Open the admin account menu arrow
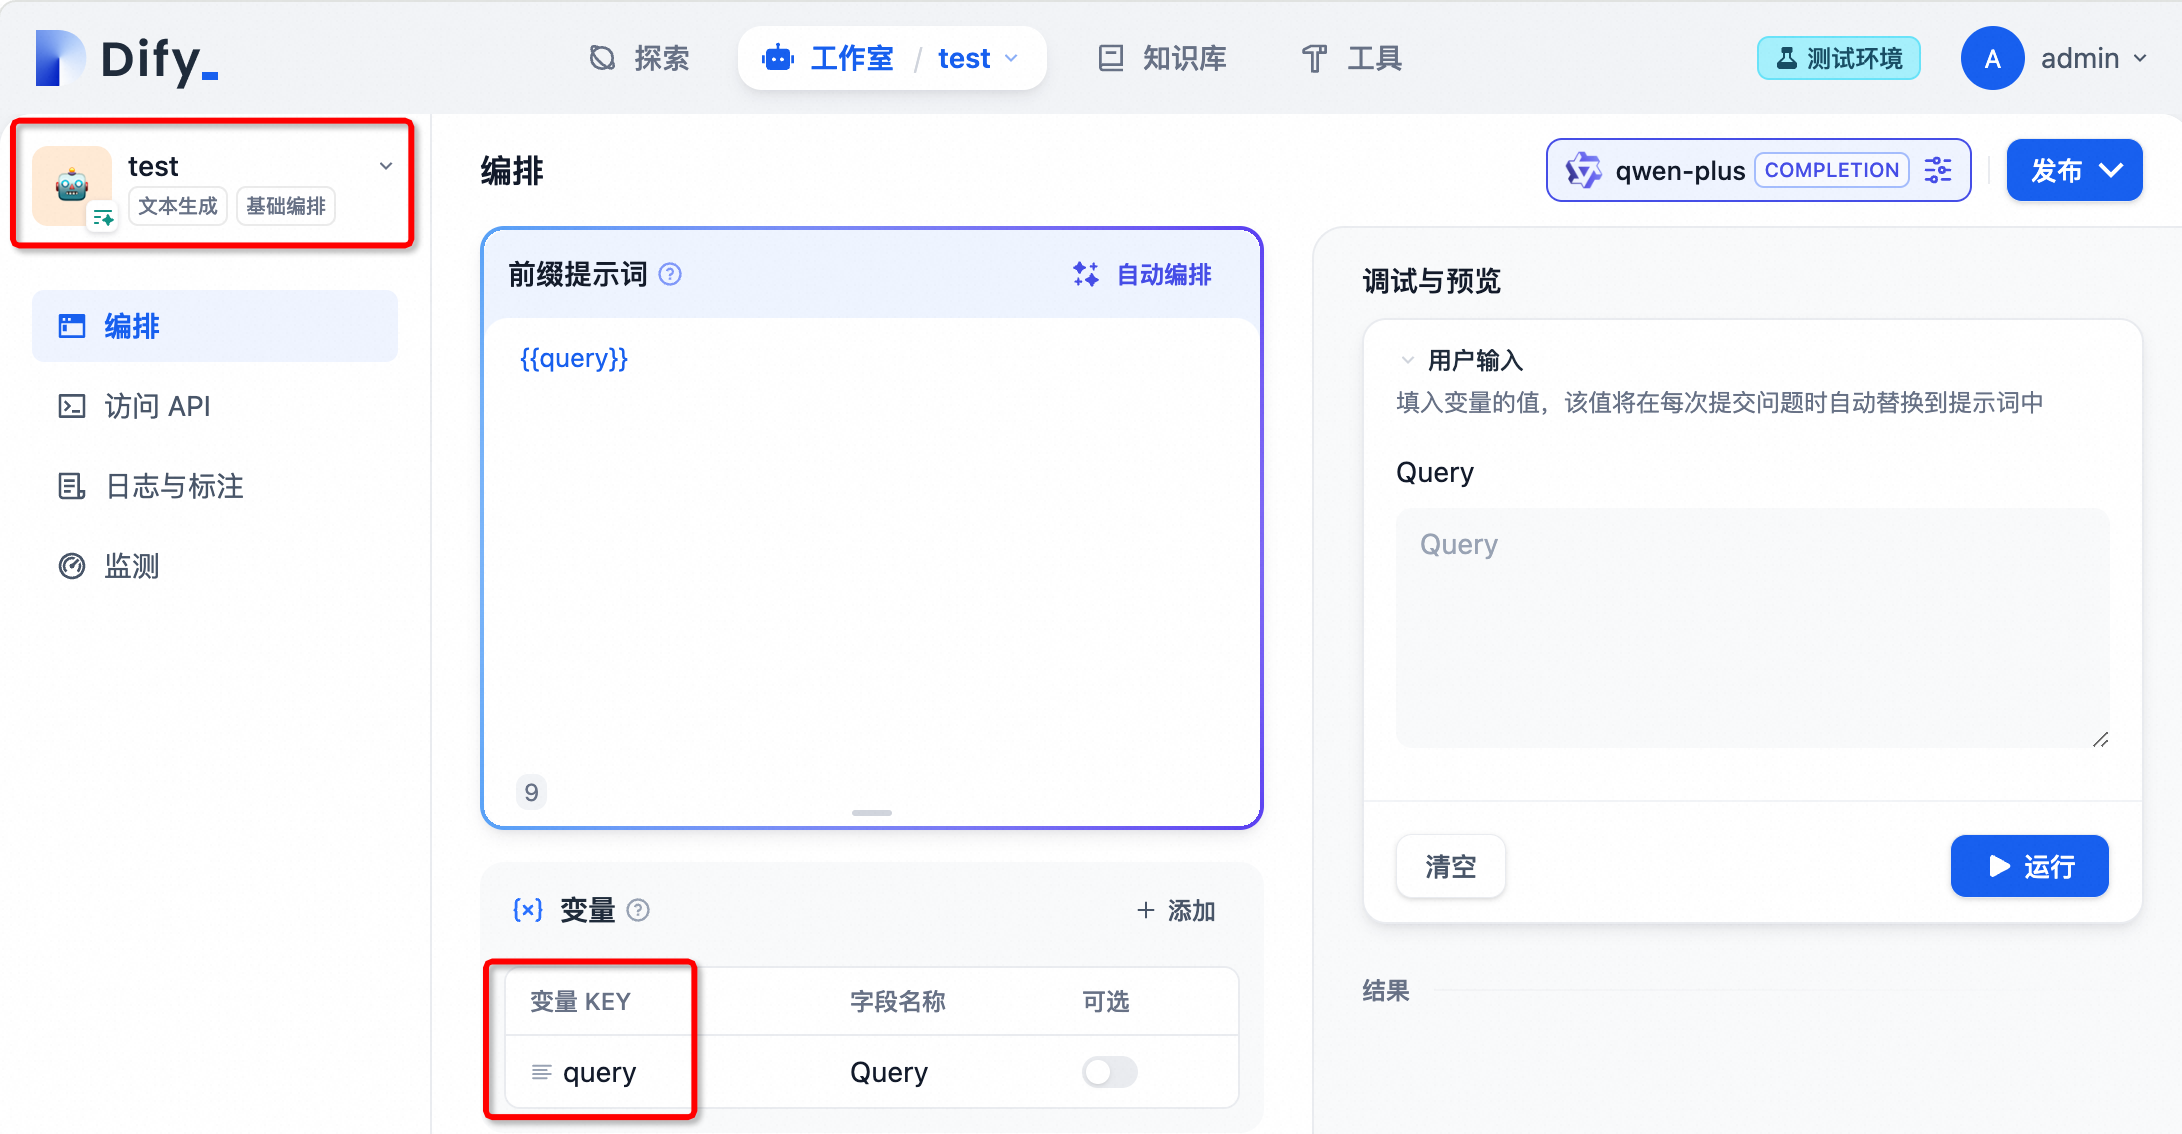Screen dimensions: 2182x1134 click(2140, 59)
